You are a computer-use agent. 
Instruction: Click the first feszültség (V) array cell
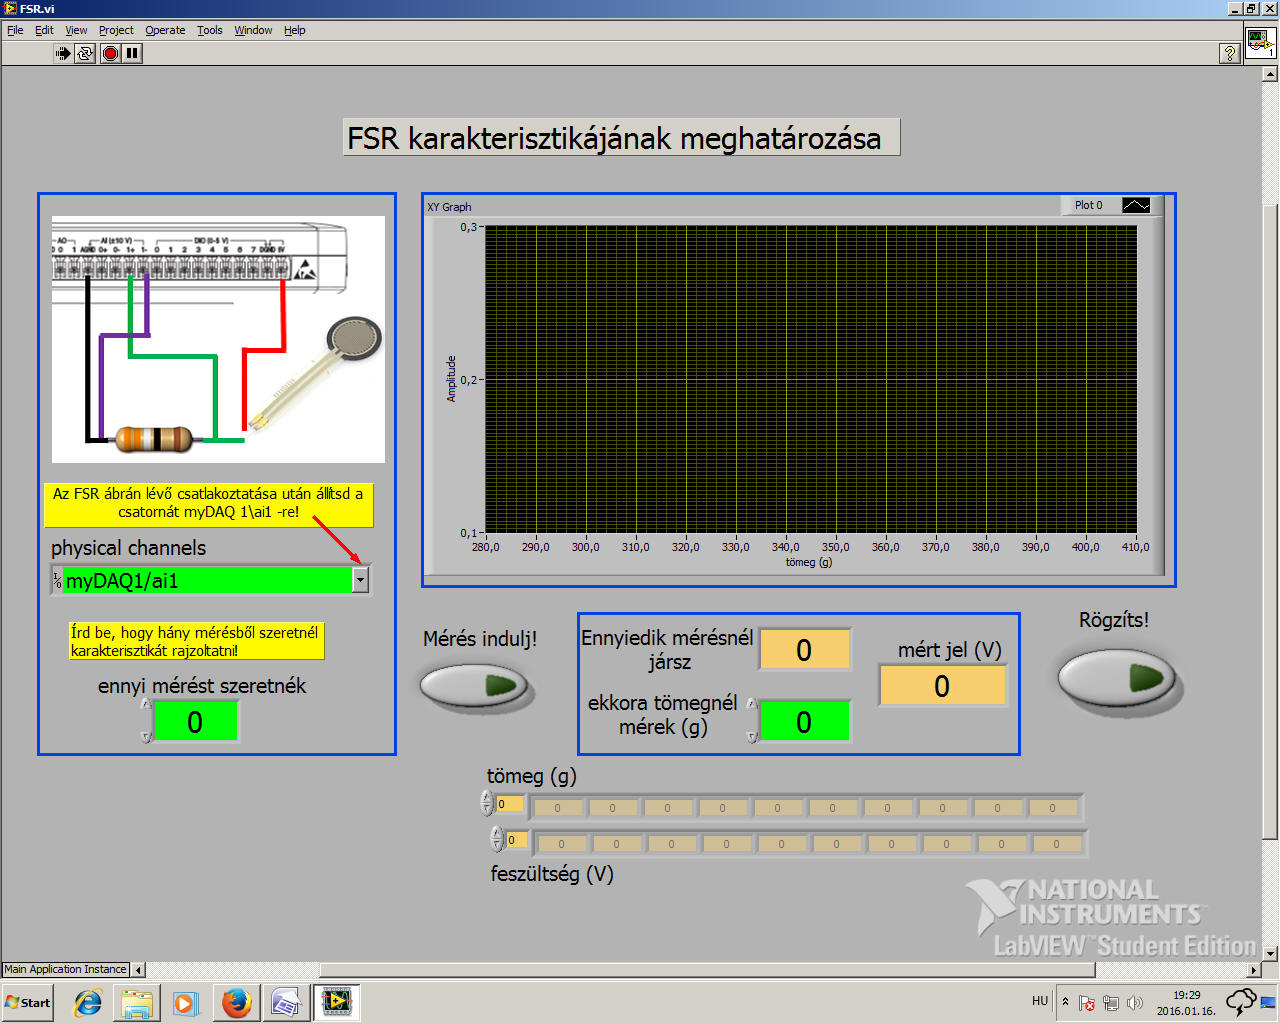tap(561, 844)
